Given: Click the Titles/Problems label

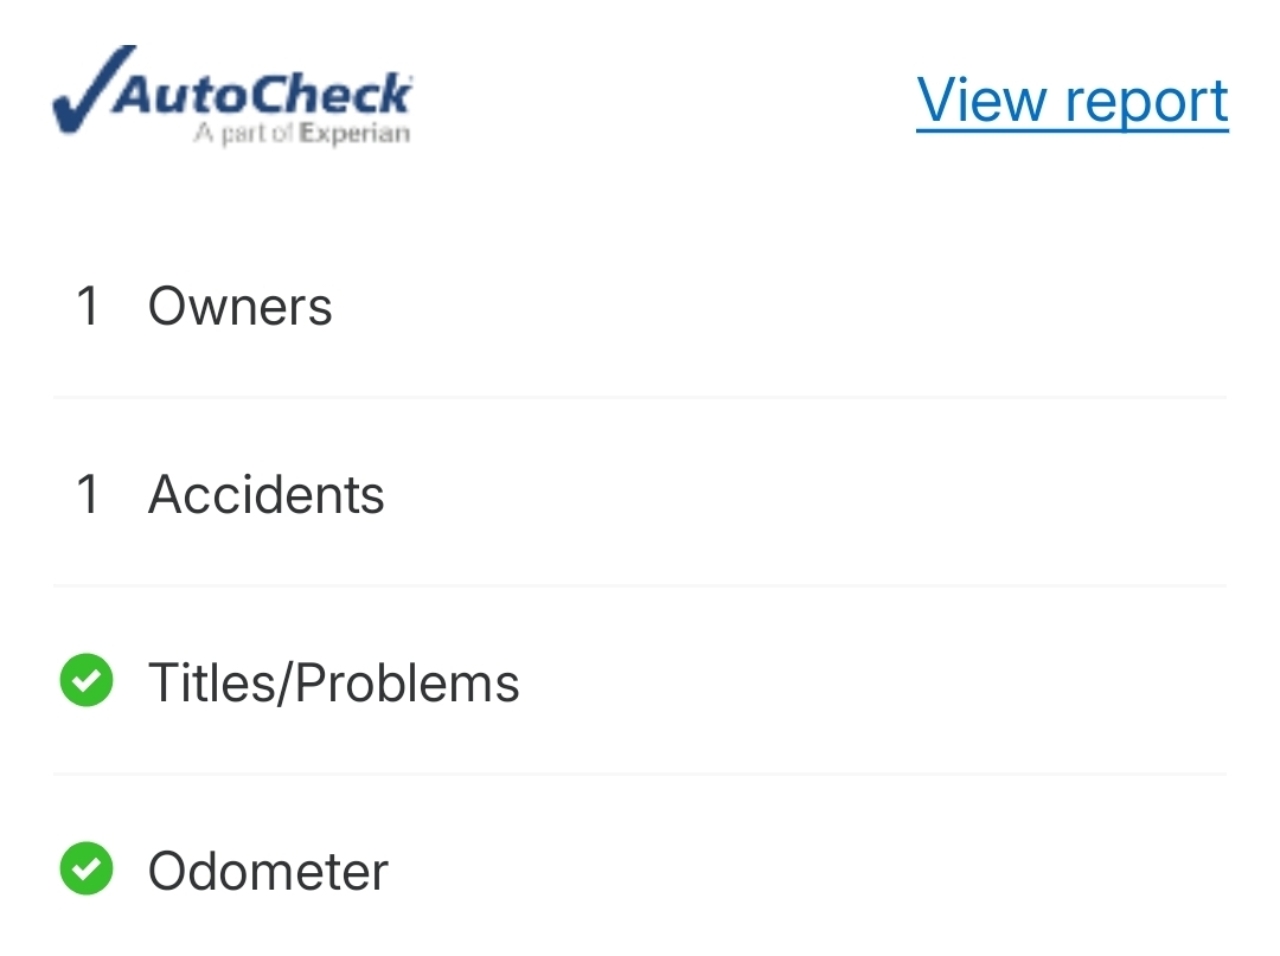Looking at the screenshot, I should (334, 683).
